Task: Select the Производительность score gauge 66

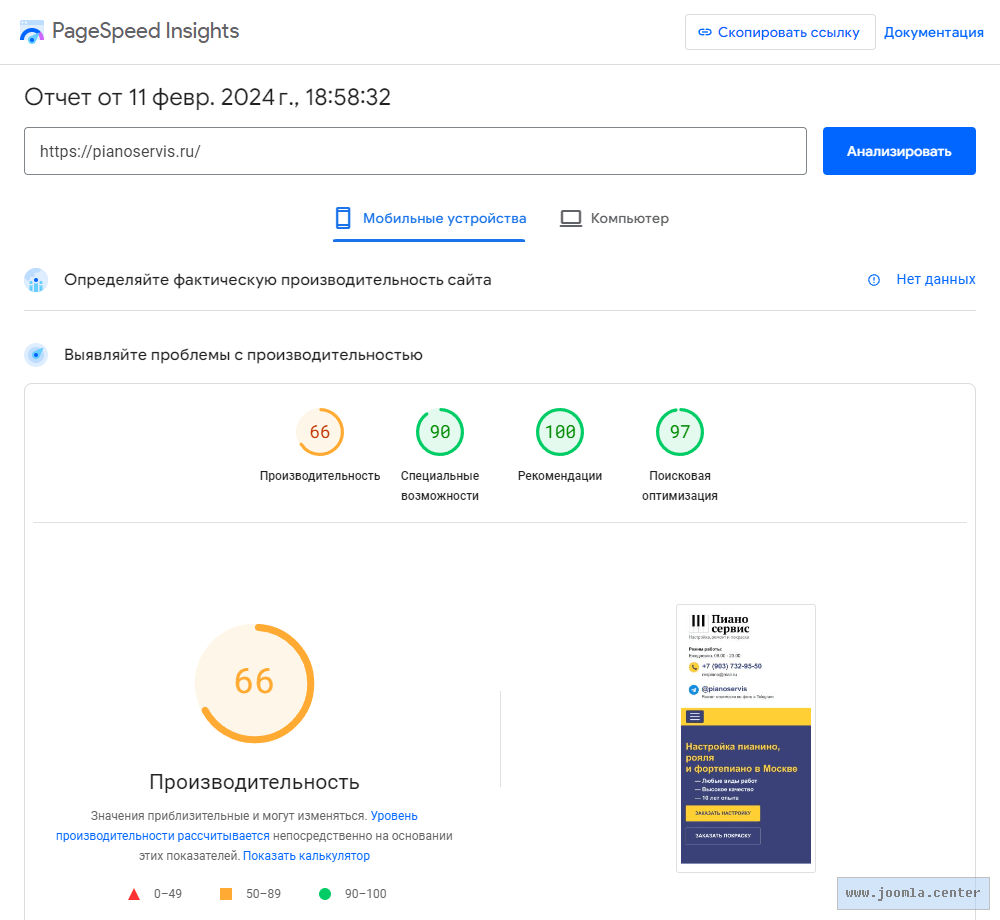Action: (320, 432)
